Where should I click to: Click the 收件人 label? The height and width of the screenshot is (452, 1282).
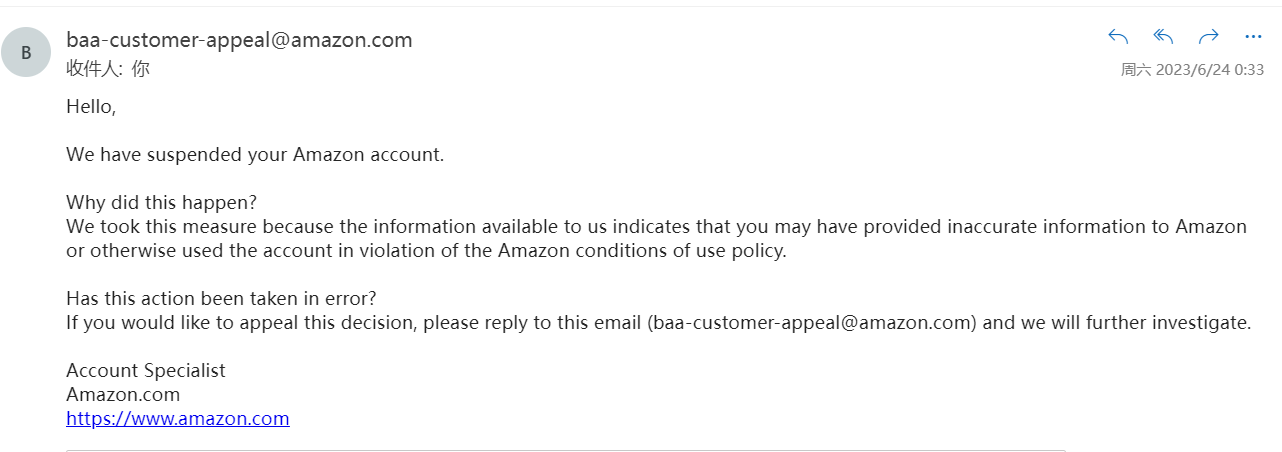(x=93, y=69)
